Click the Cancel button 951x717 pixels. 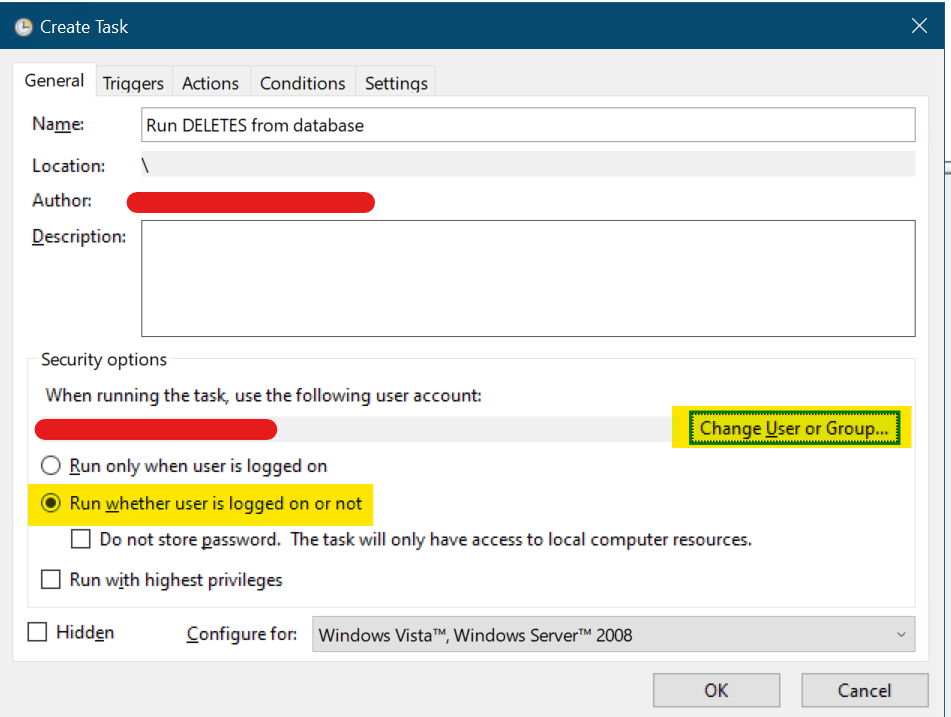coord(864,690)
